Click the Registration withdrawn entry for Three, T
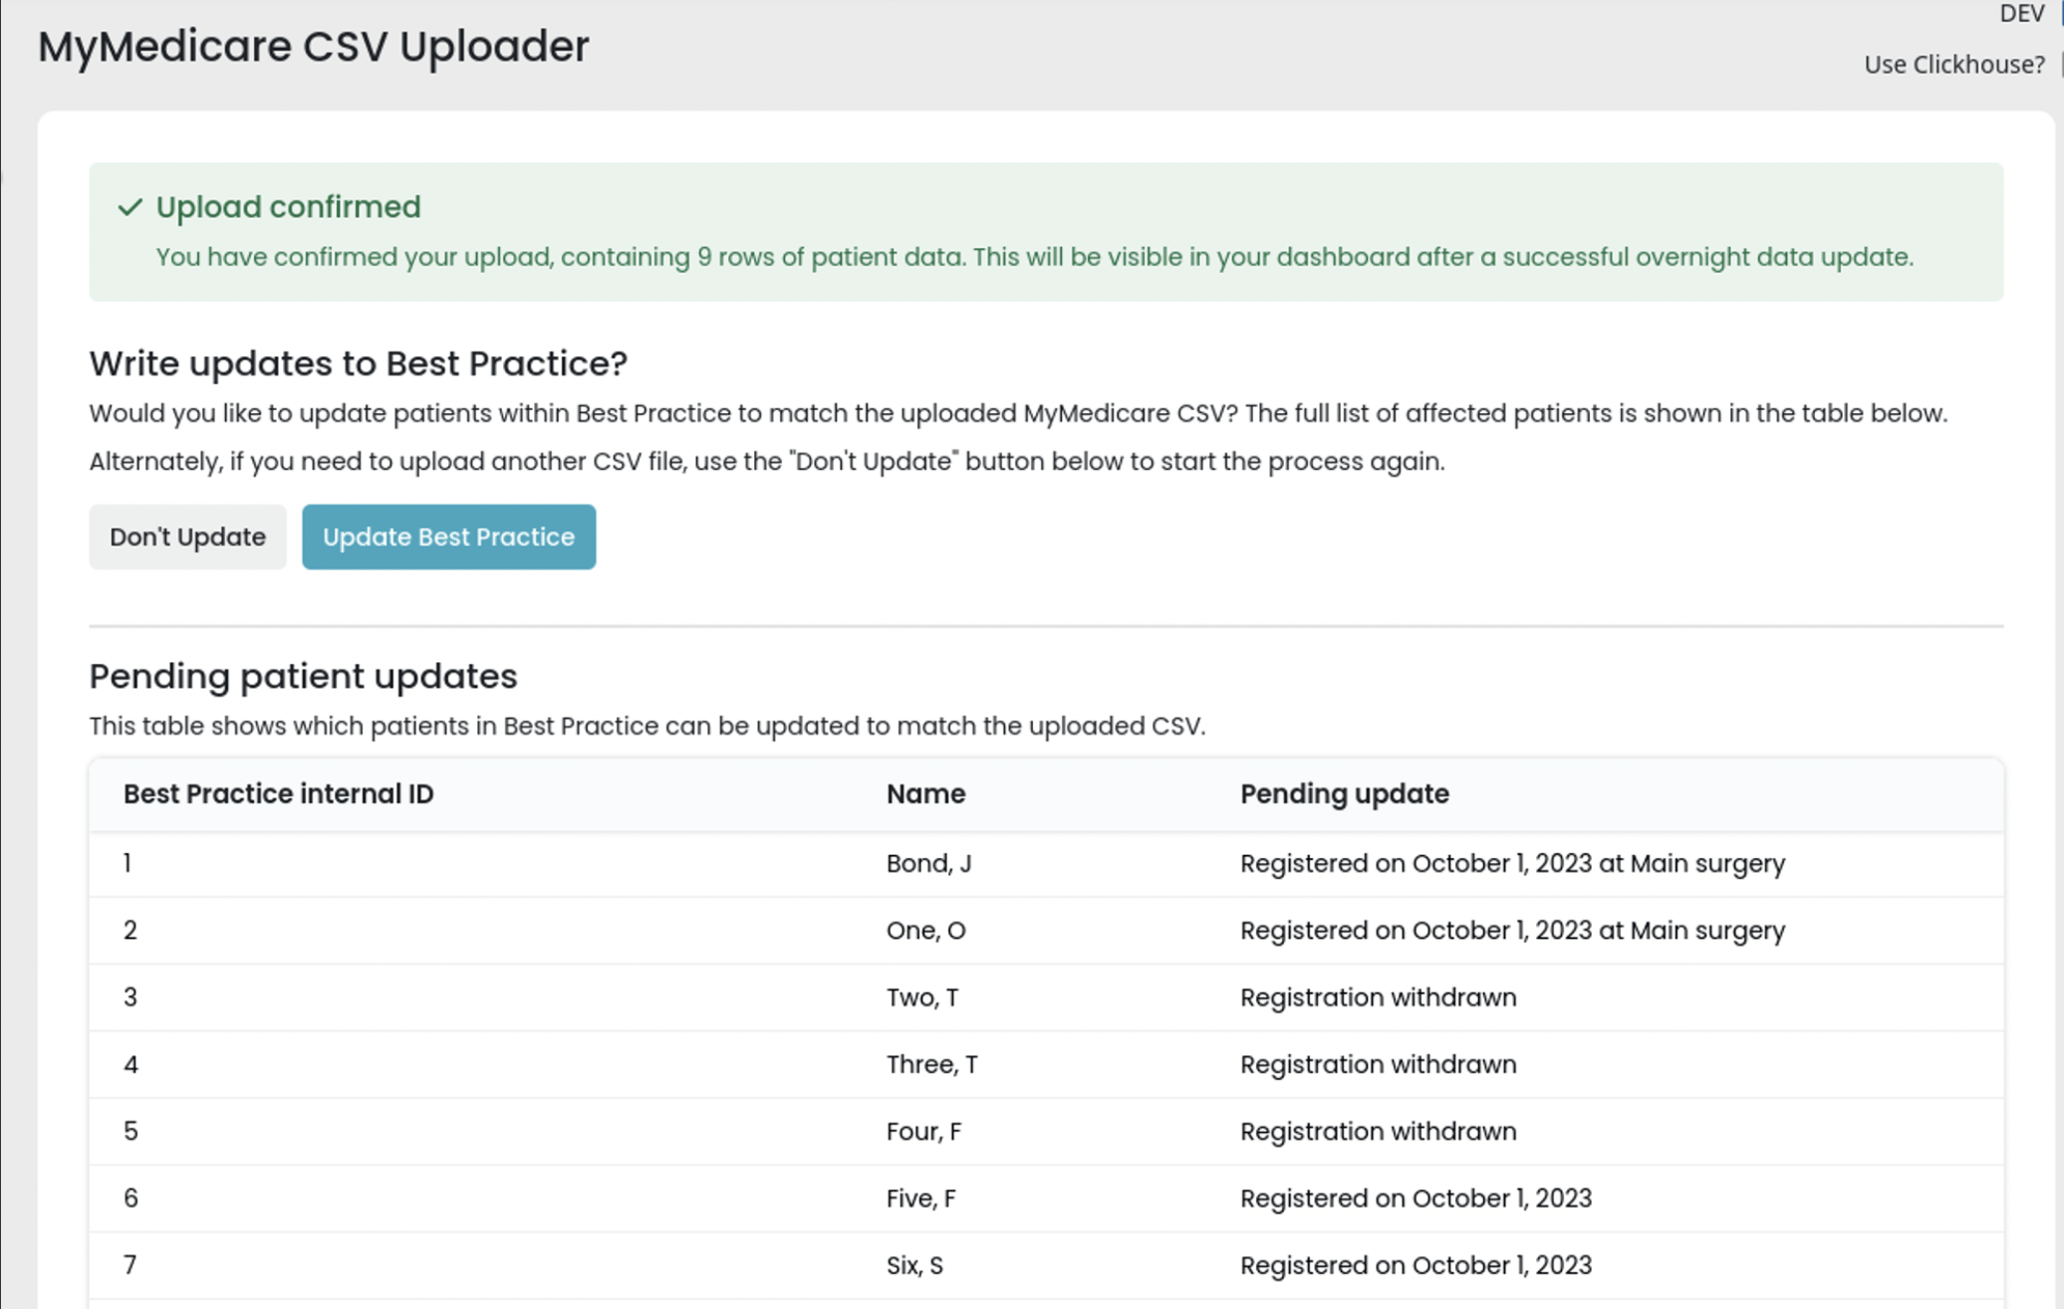The height and width of the screenshot is (1309, 2064). pyautogui.click(x=1378, y=1064)
